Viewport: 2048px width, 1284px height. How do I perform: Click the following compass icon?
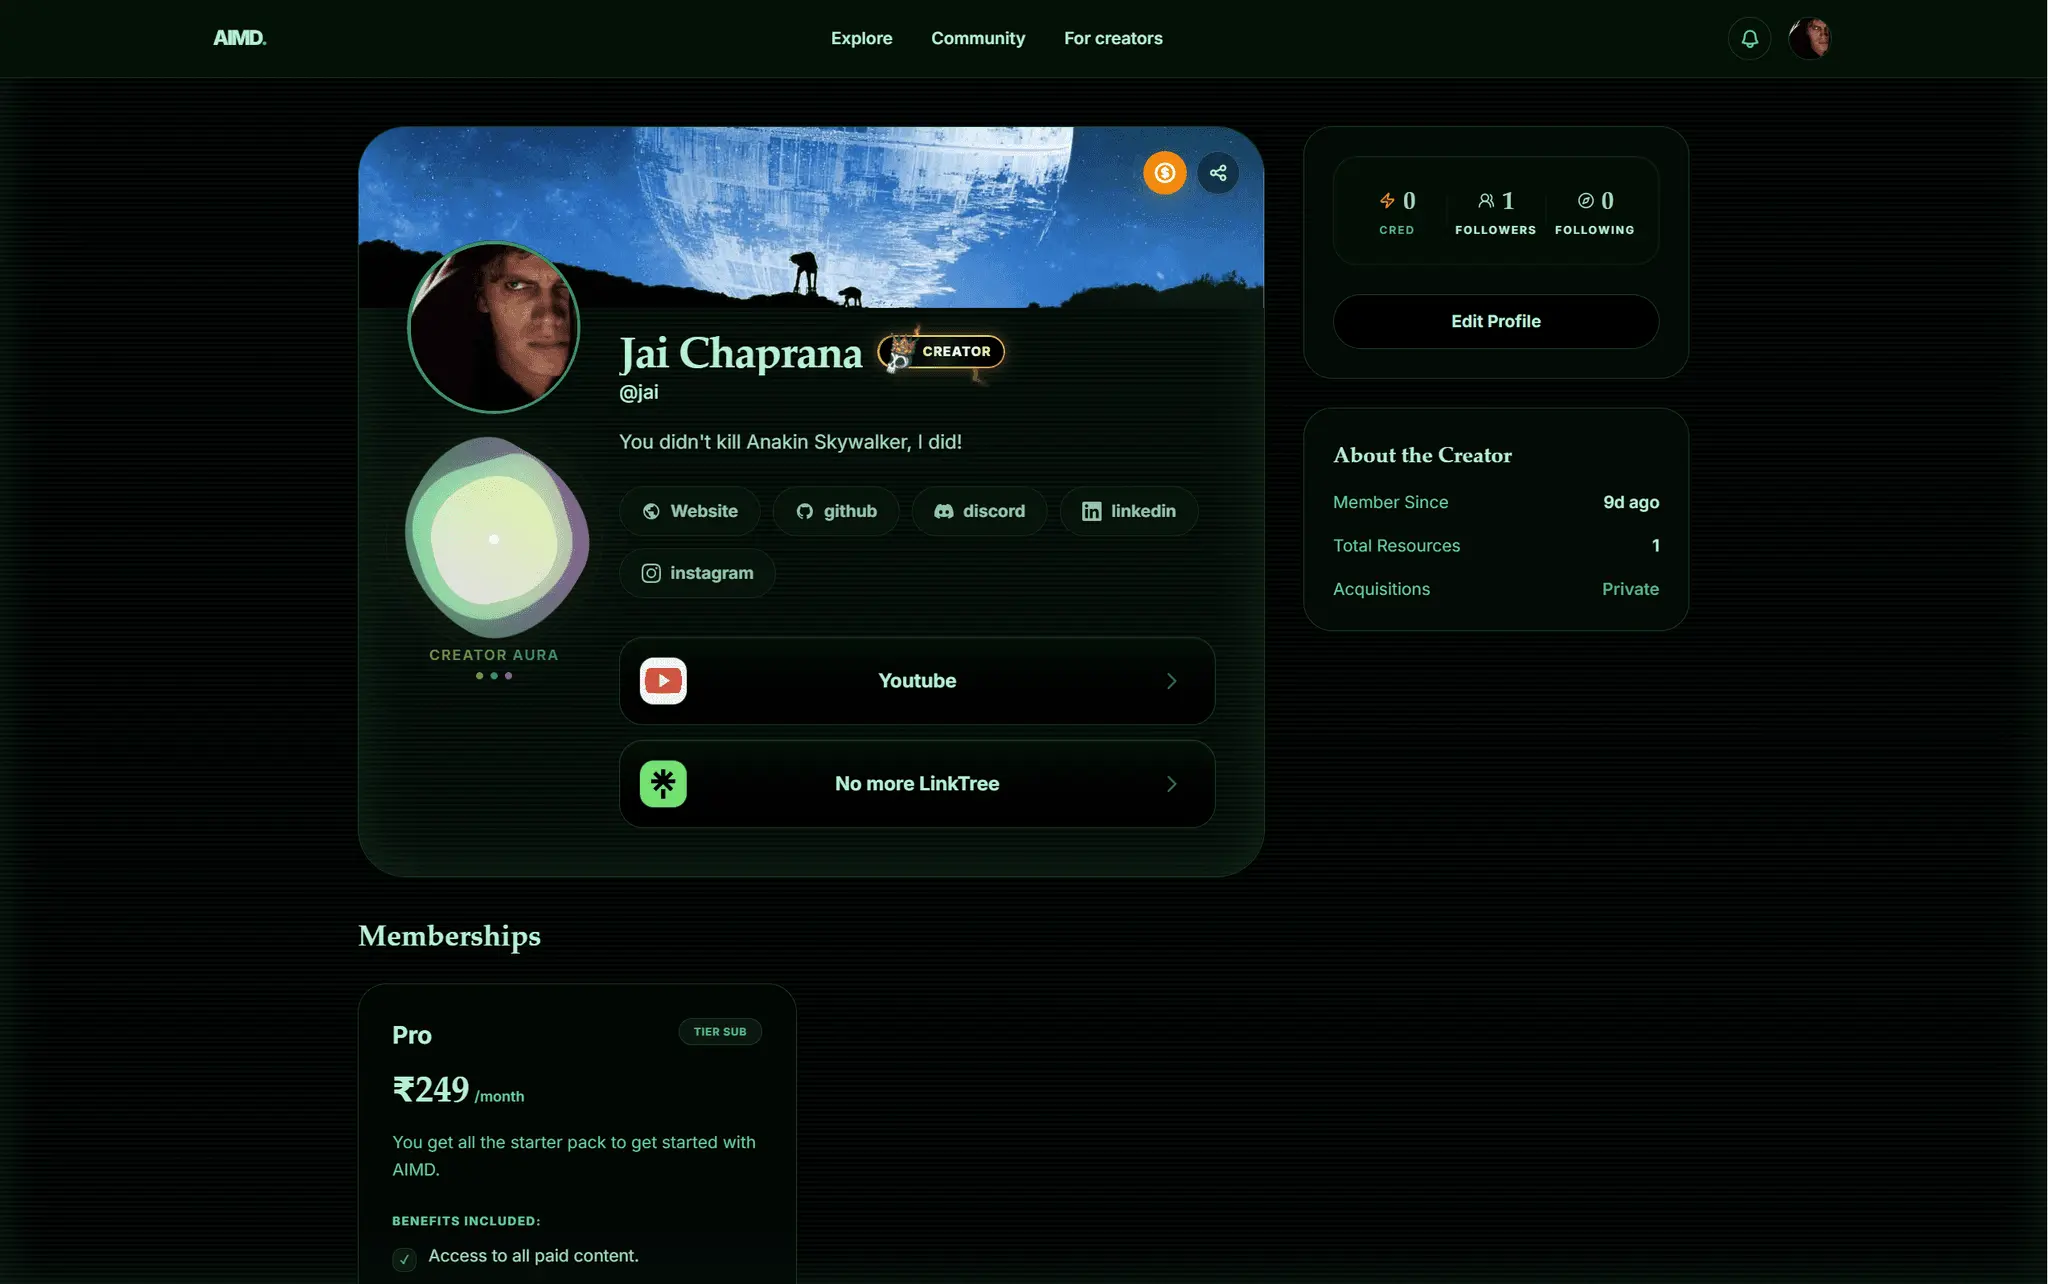pos(1586,201)
